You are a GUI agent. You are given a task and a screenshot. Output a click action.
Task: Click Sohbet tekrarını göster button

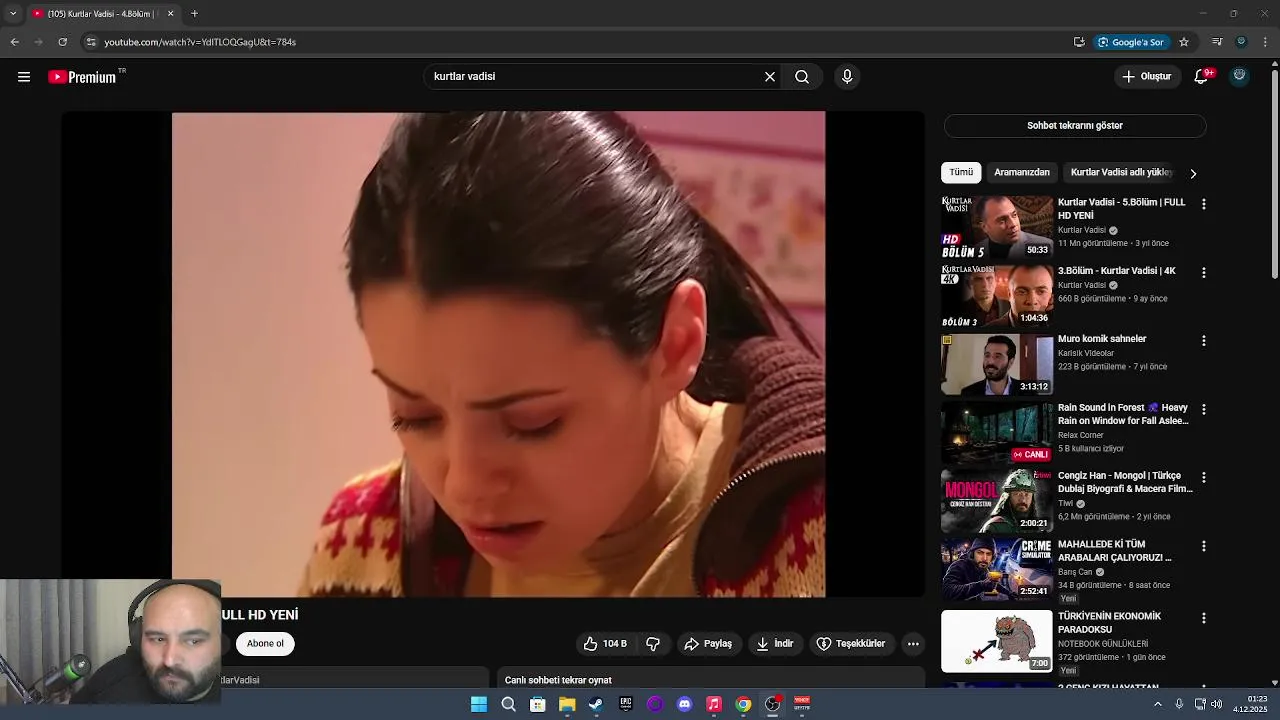[1075, 126]
